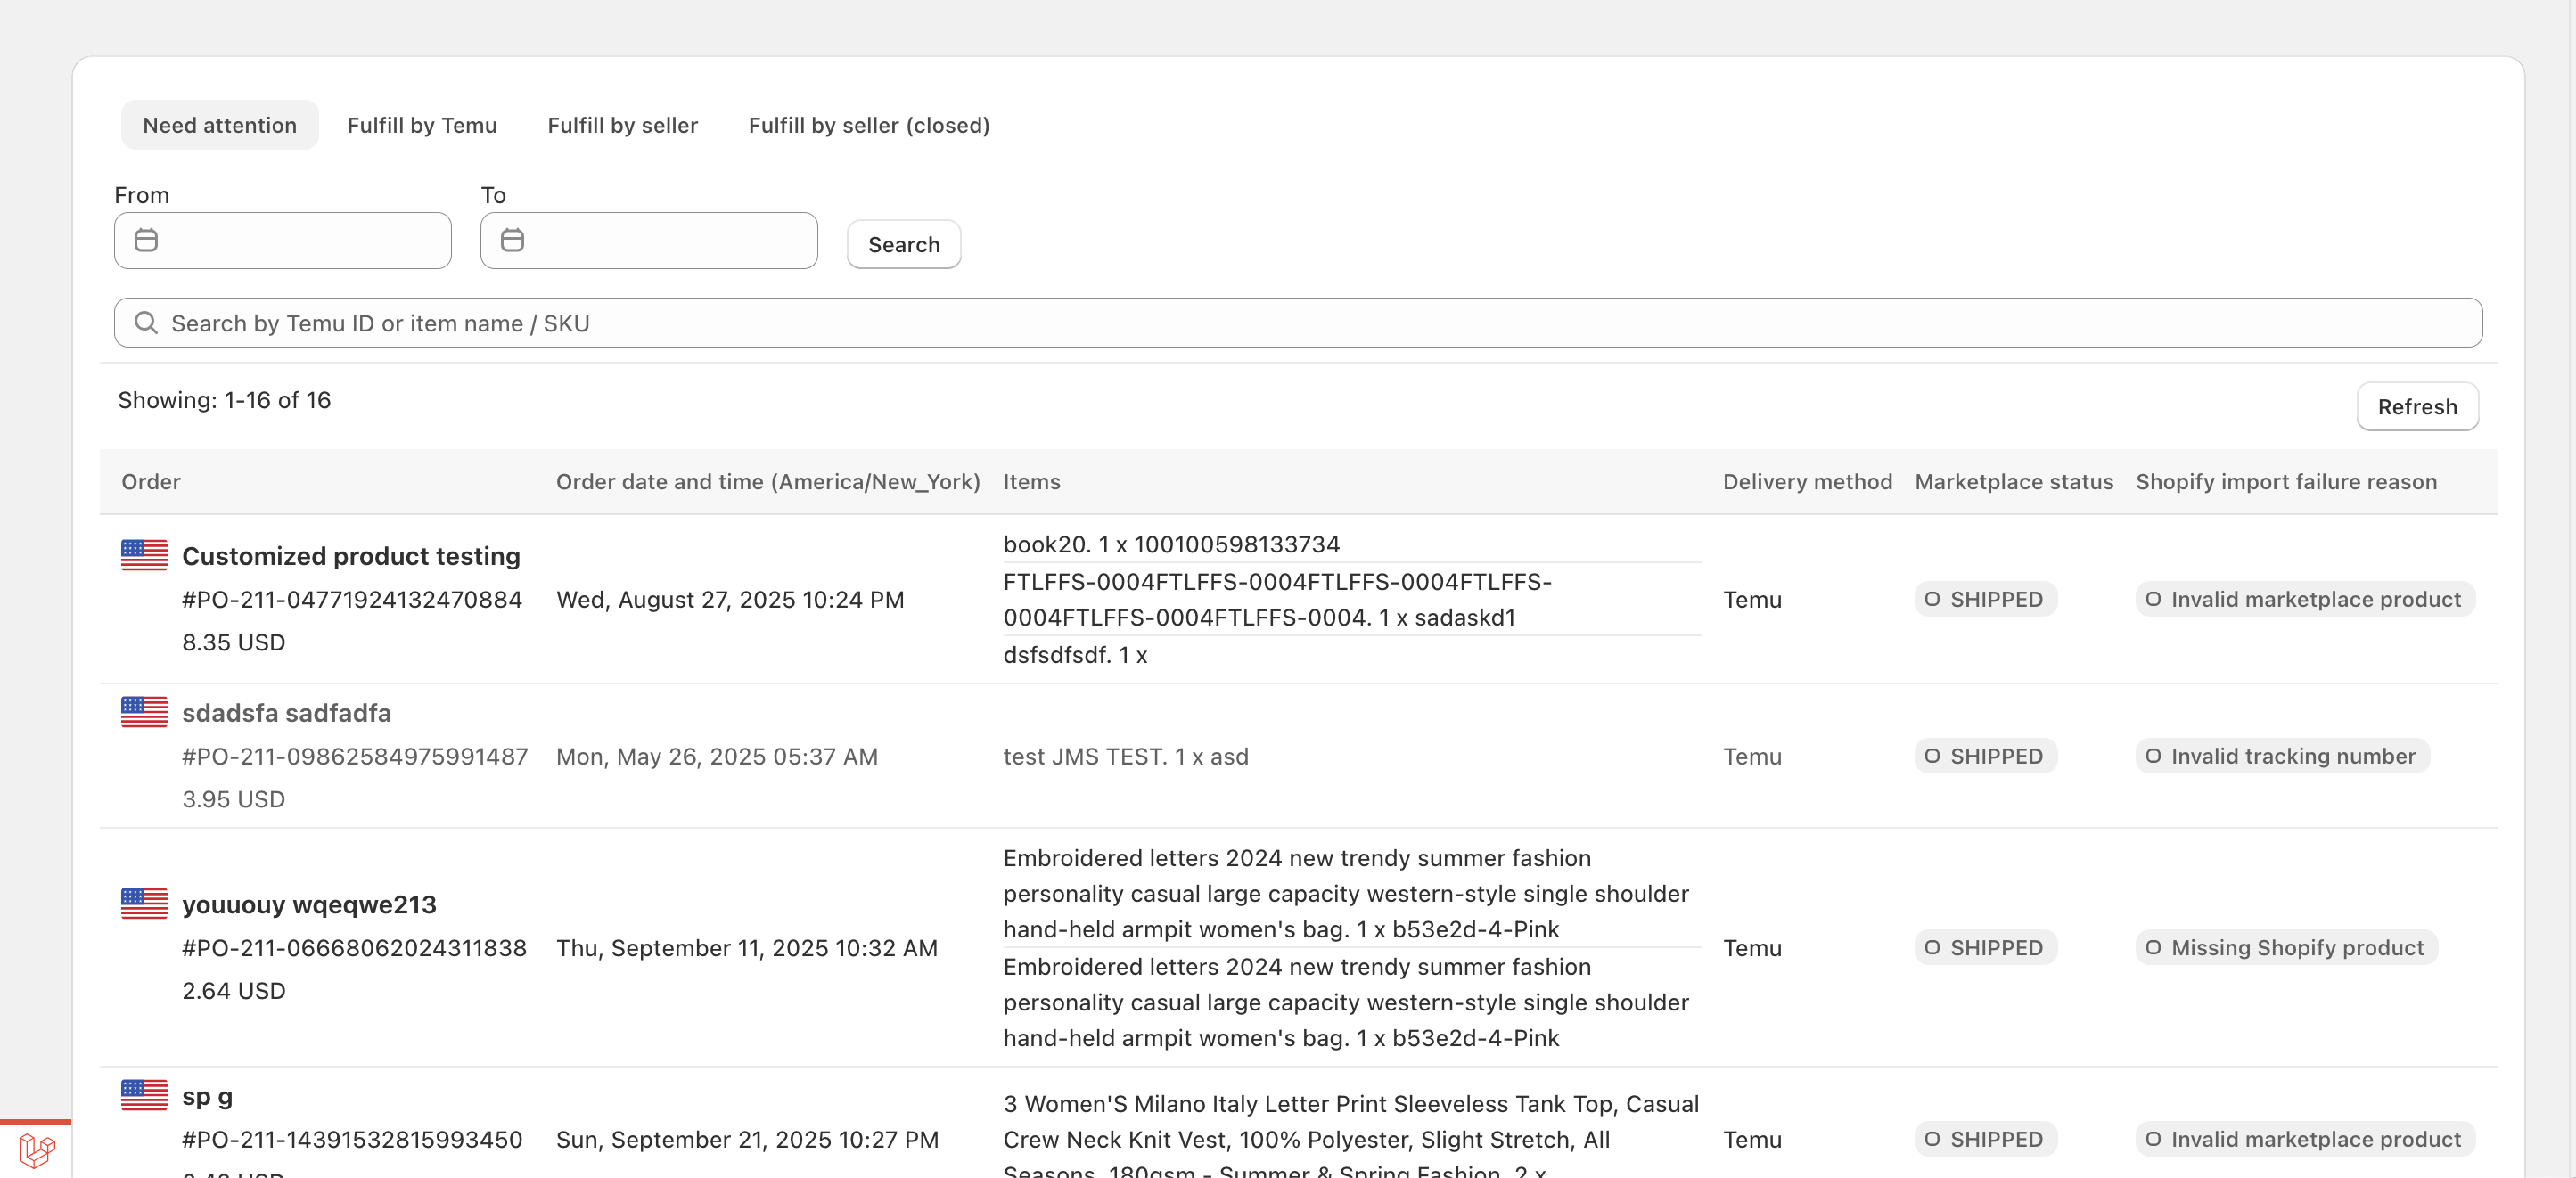
Task: Open the From date calendar picker
Action: click(x=146, y=240)
